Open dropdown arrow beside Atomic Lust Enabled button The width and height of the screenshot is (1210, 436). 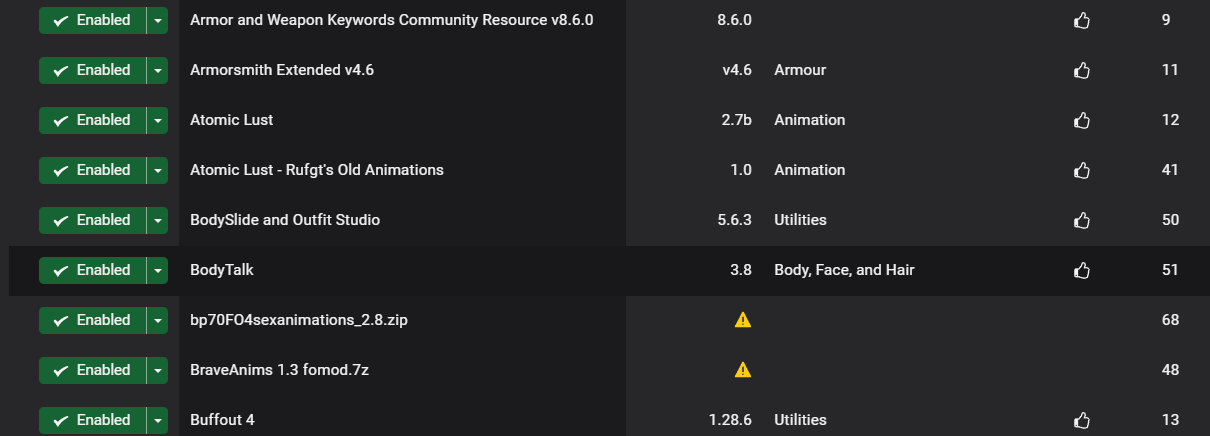(158, 120)
